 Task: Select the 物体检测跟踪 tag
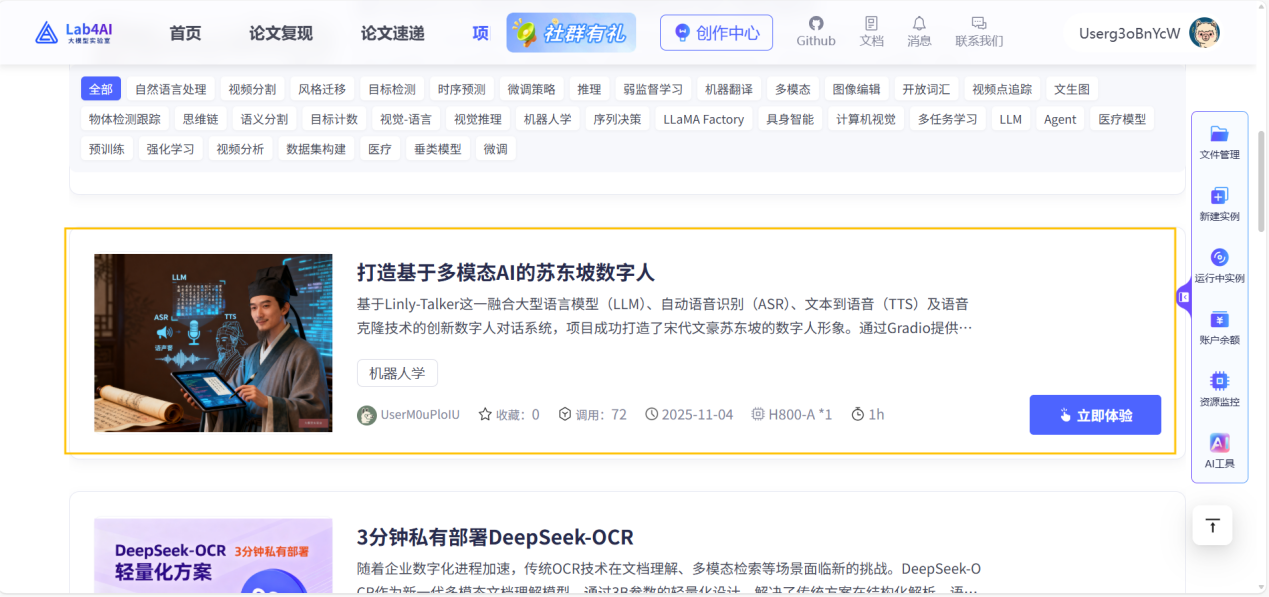tap(125, 119)
